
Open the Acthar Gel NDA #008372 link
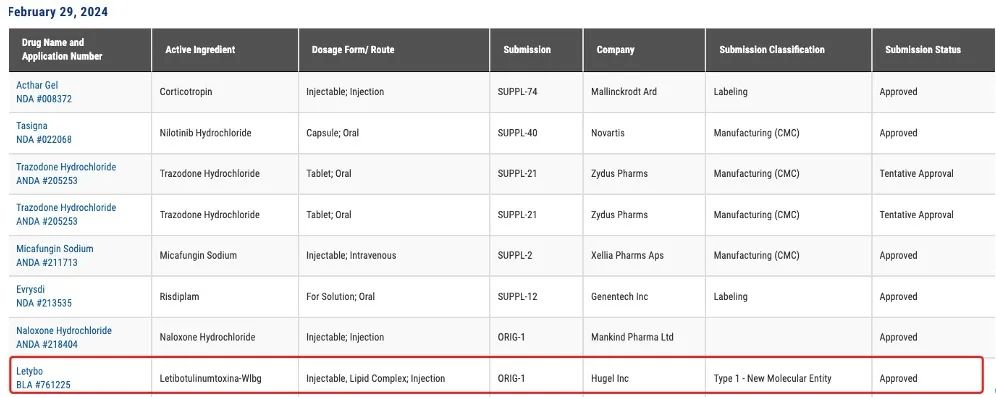click(44, 91)
